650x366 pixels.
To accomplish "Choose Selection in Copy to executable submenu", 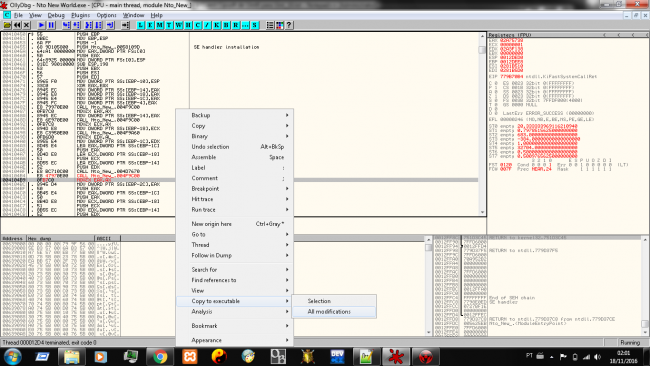I will (334, 301).
